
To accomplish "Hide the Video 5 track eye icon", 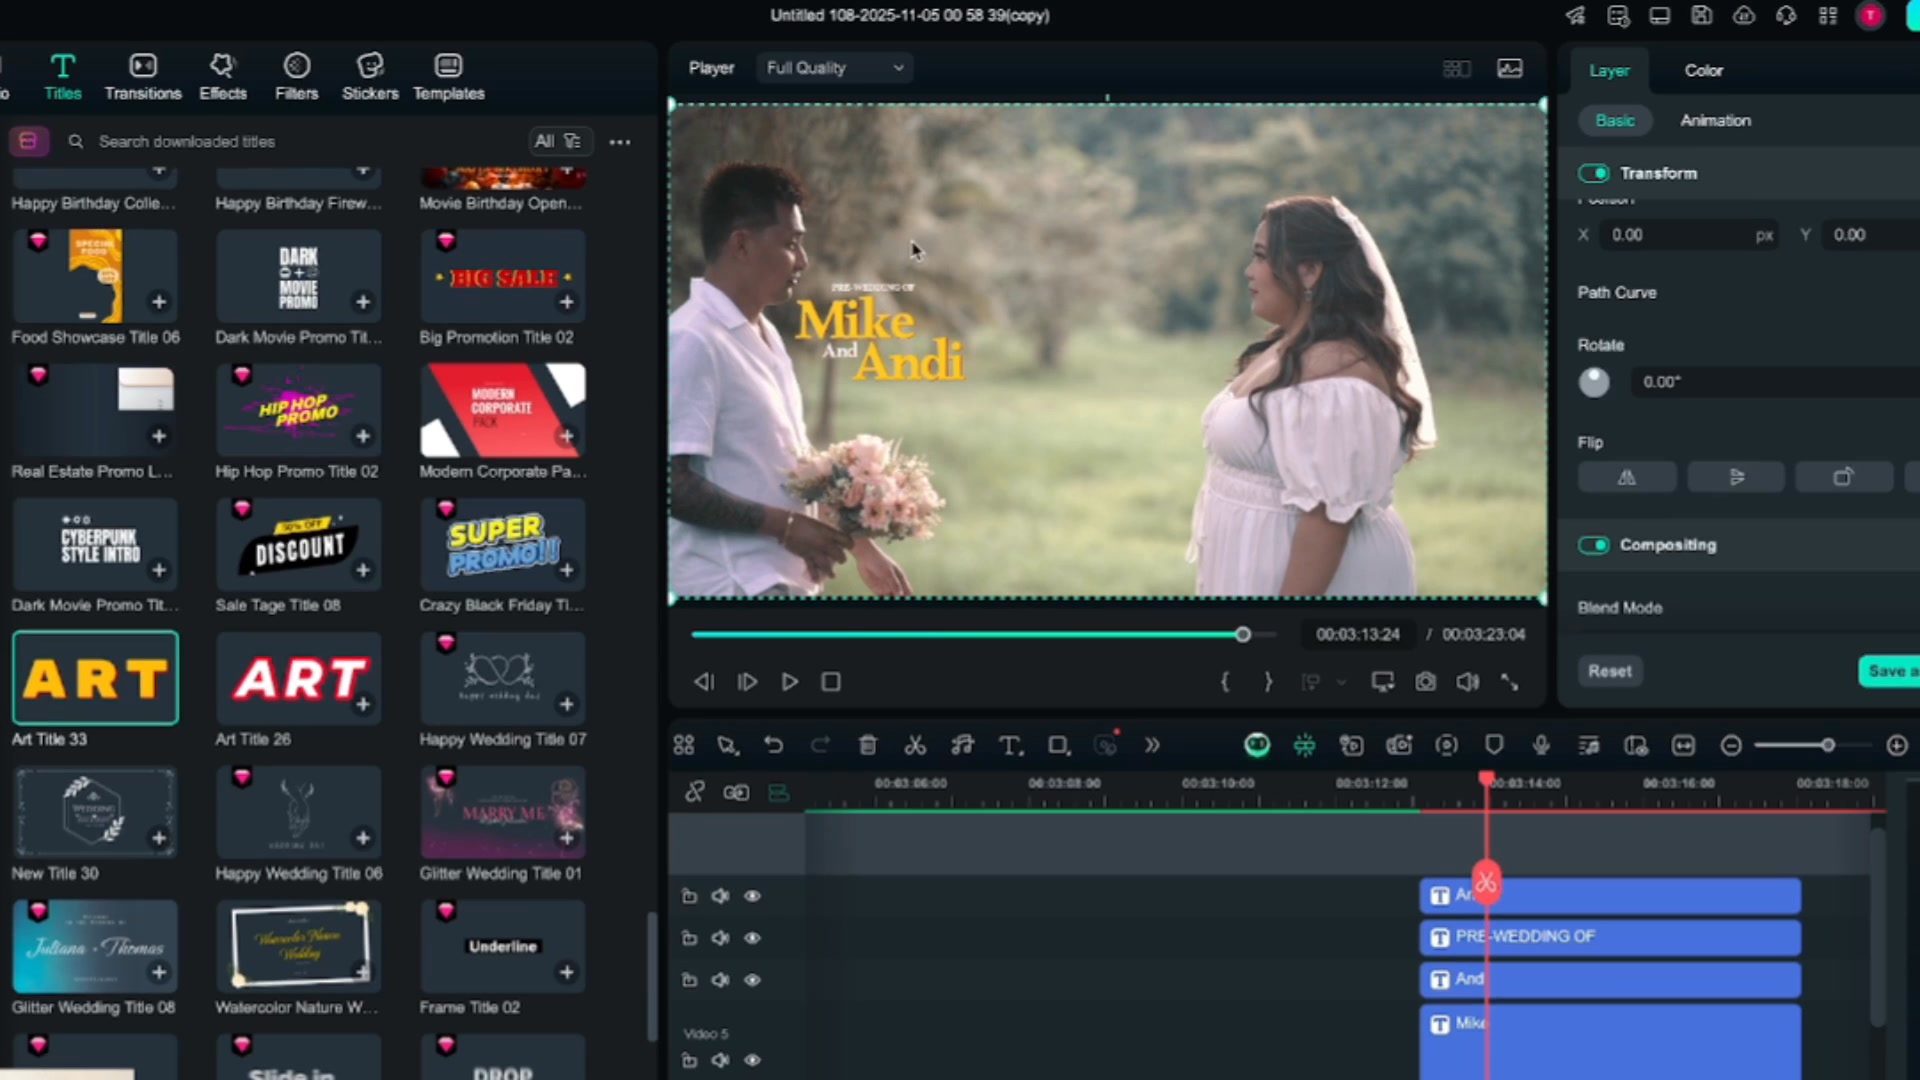I will [x=752, y=1060].
